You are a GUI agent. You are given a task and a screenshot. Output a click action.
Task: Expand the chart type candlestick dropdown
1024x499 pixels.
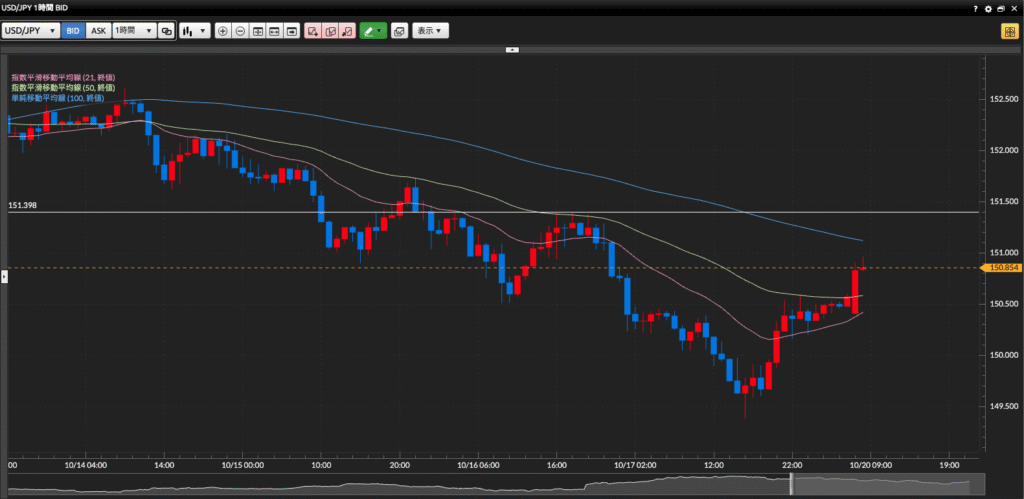pyautogui.click(x=196, y=31)
